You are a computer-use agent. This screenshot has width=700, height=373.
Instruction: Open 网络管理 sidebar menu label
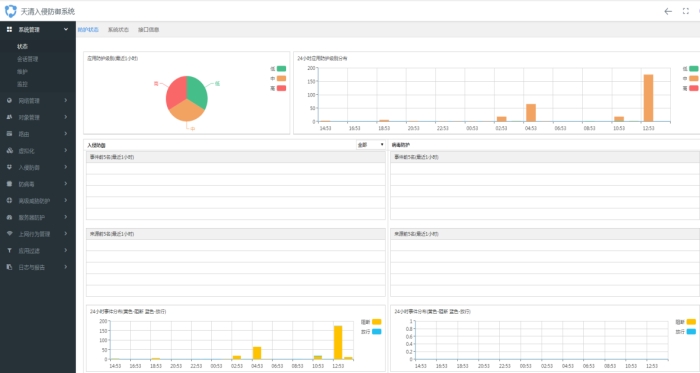(29, 101)
